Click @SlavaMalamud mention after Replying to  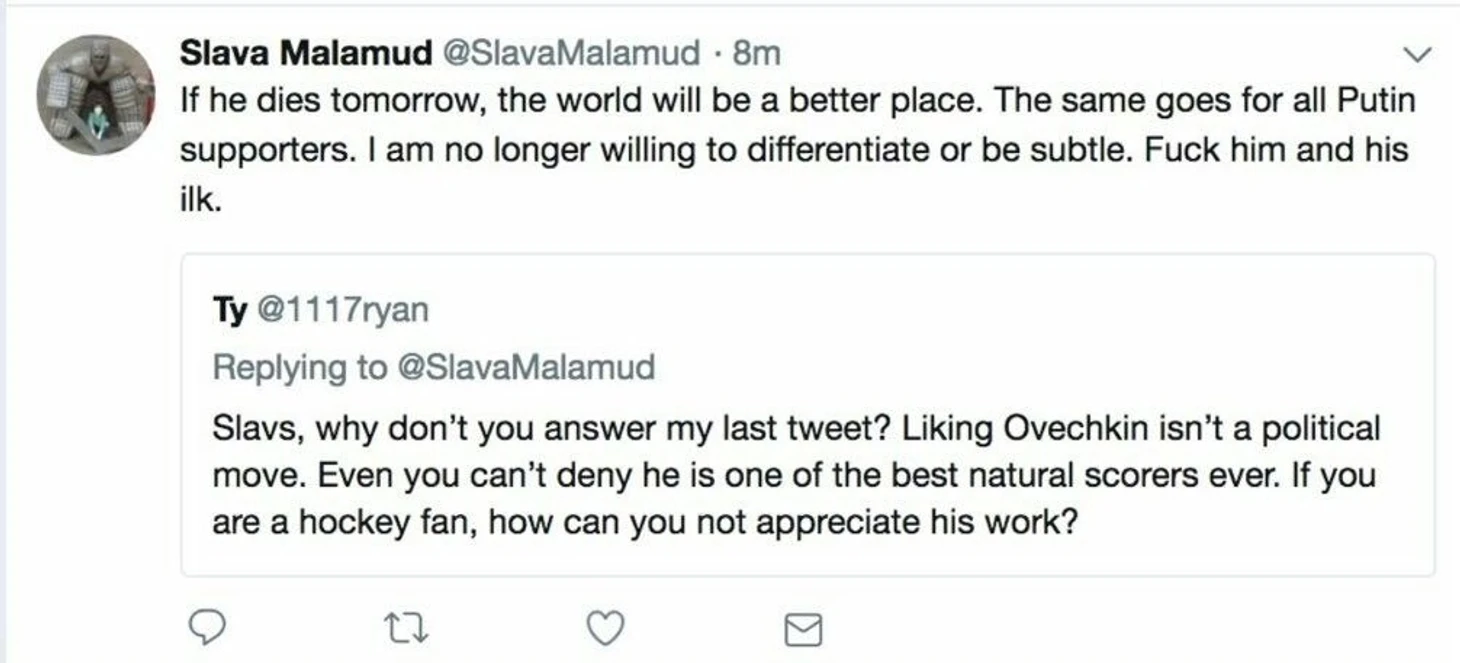coord(526,367)
